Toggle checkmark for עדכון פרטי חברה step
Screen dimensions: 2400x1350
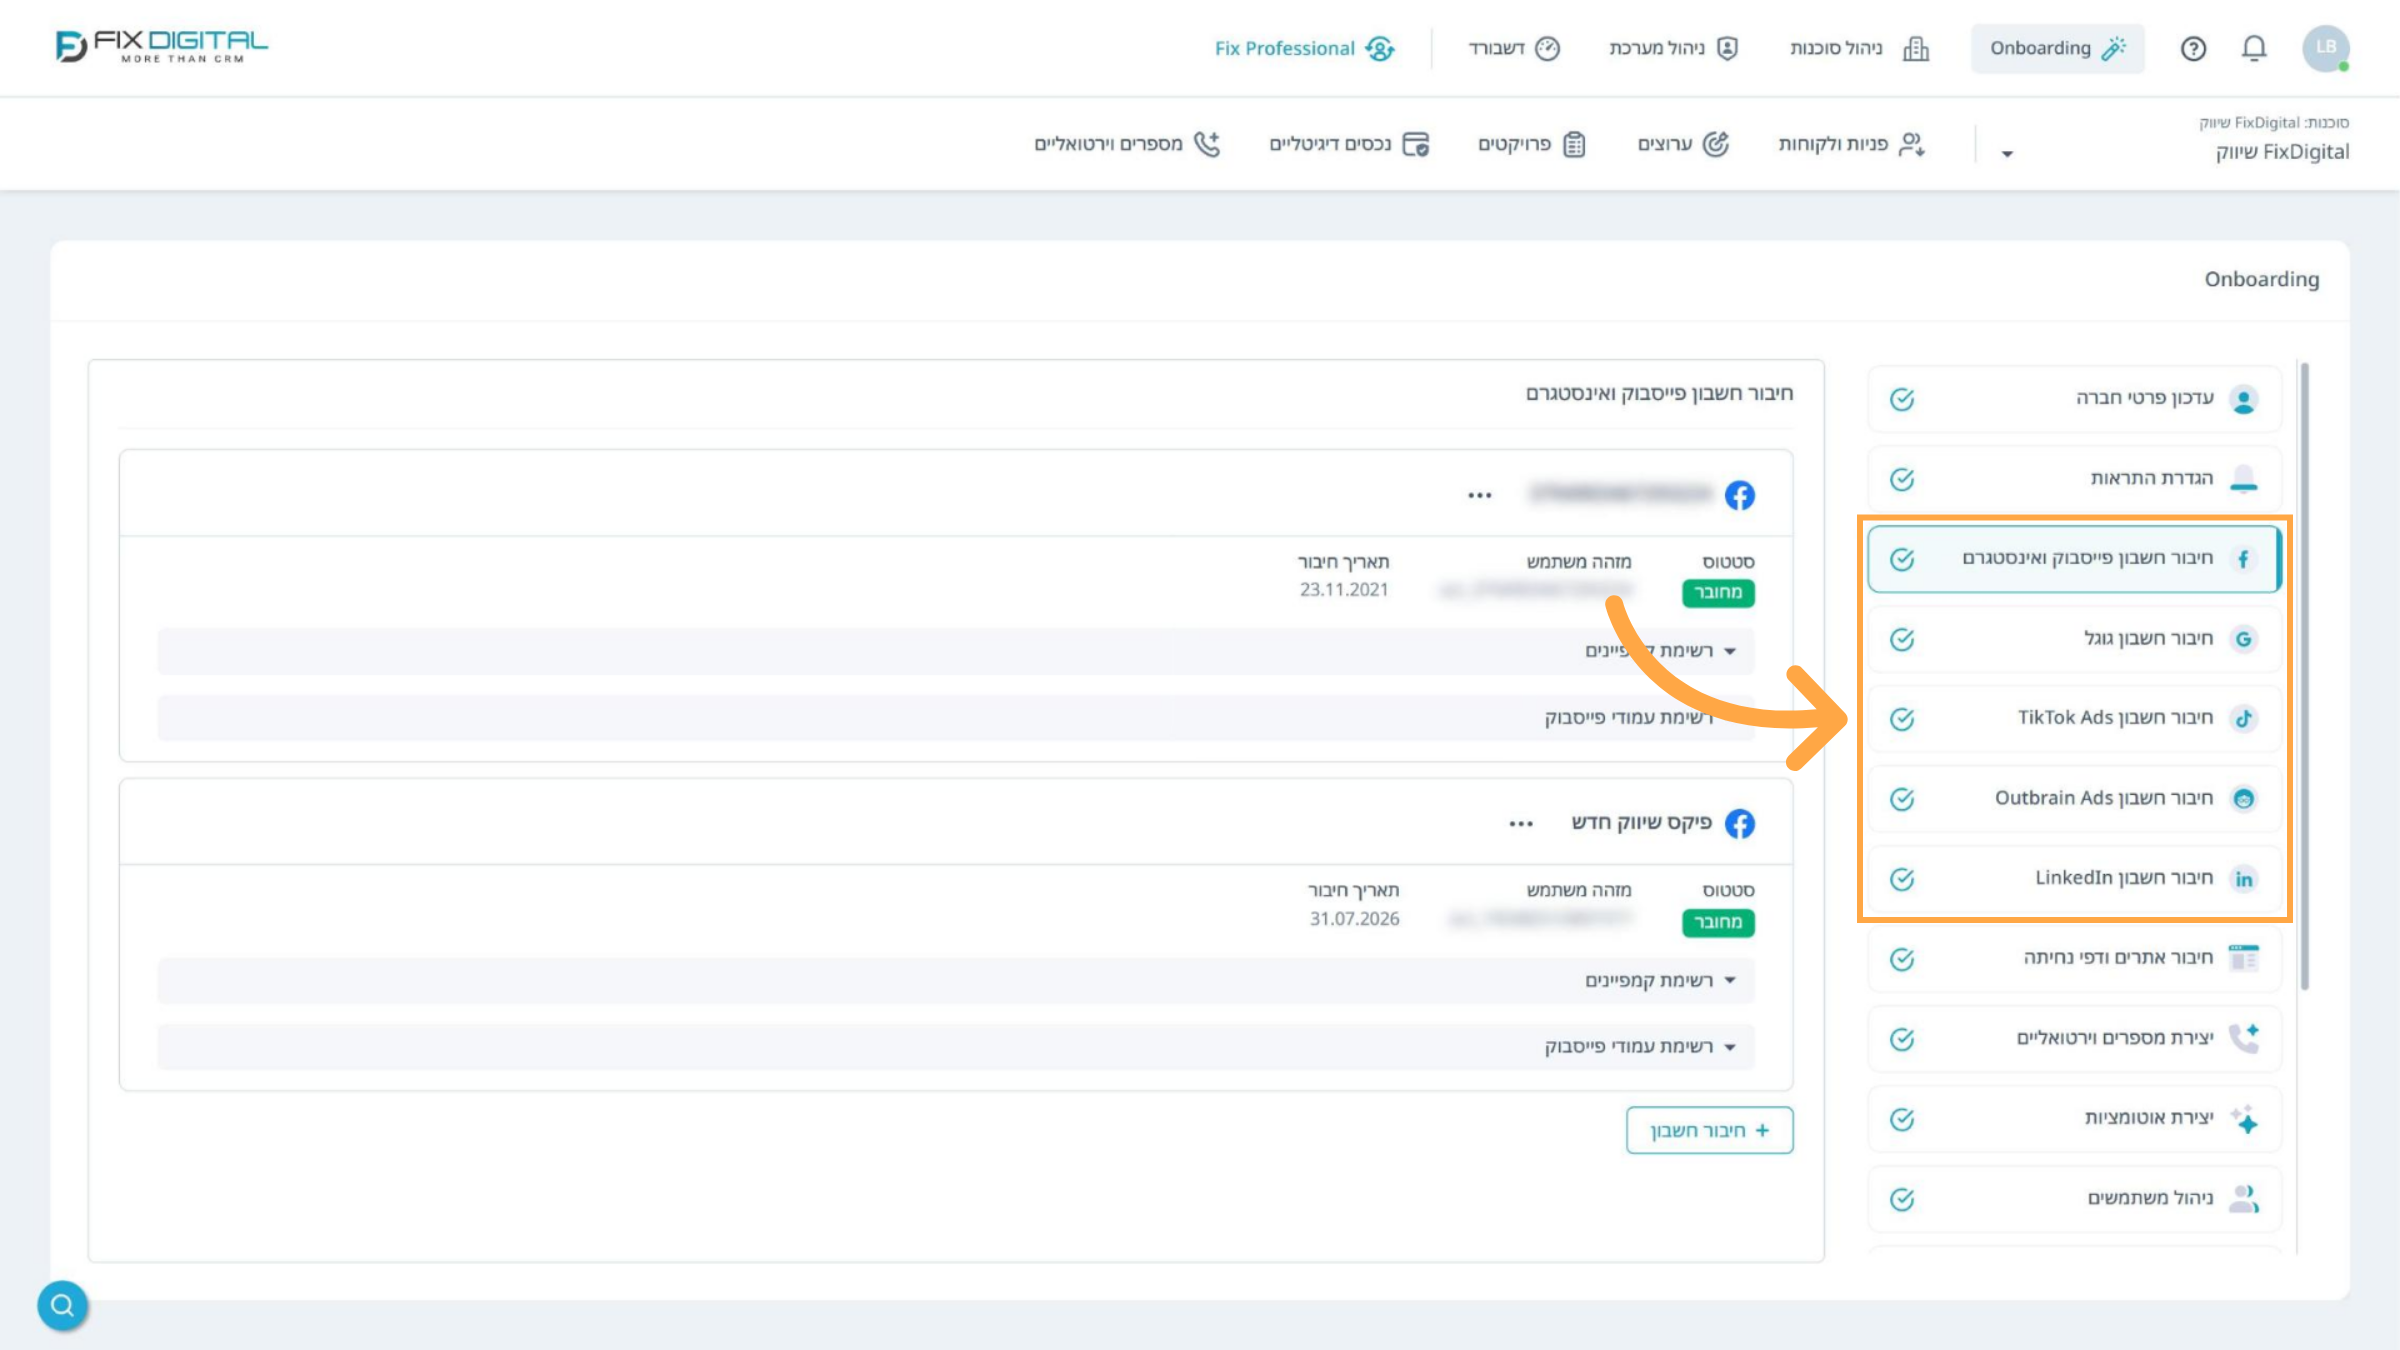[1902, 399]
